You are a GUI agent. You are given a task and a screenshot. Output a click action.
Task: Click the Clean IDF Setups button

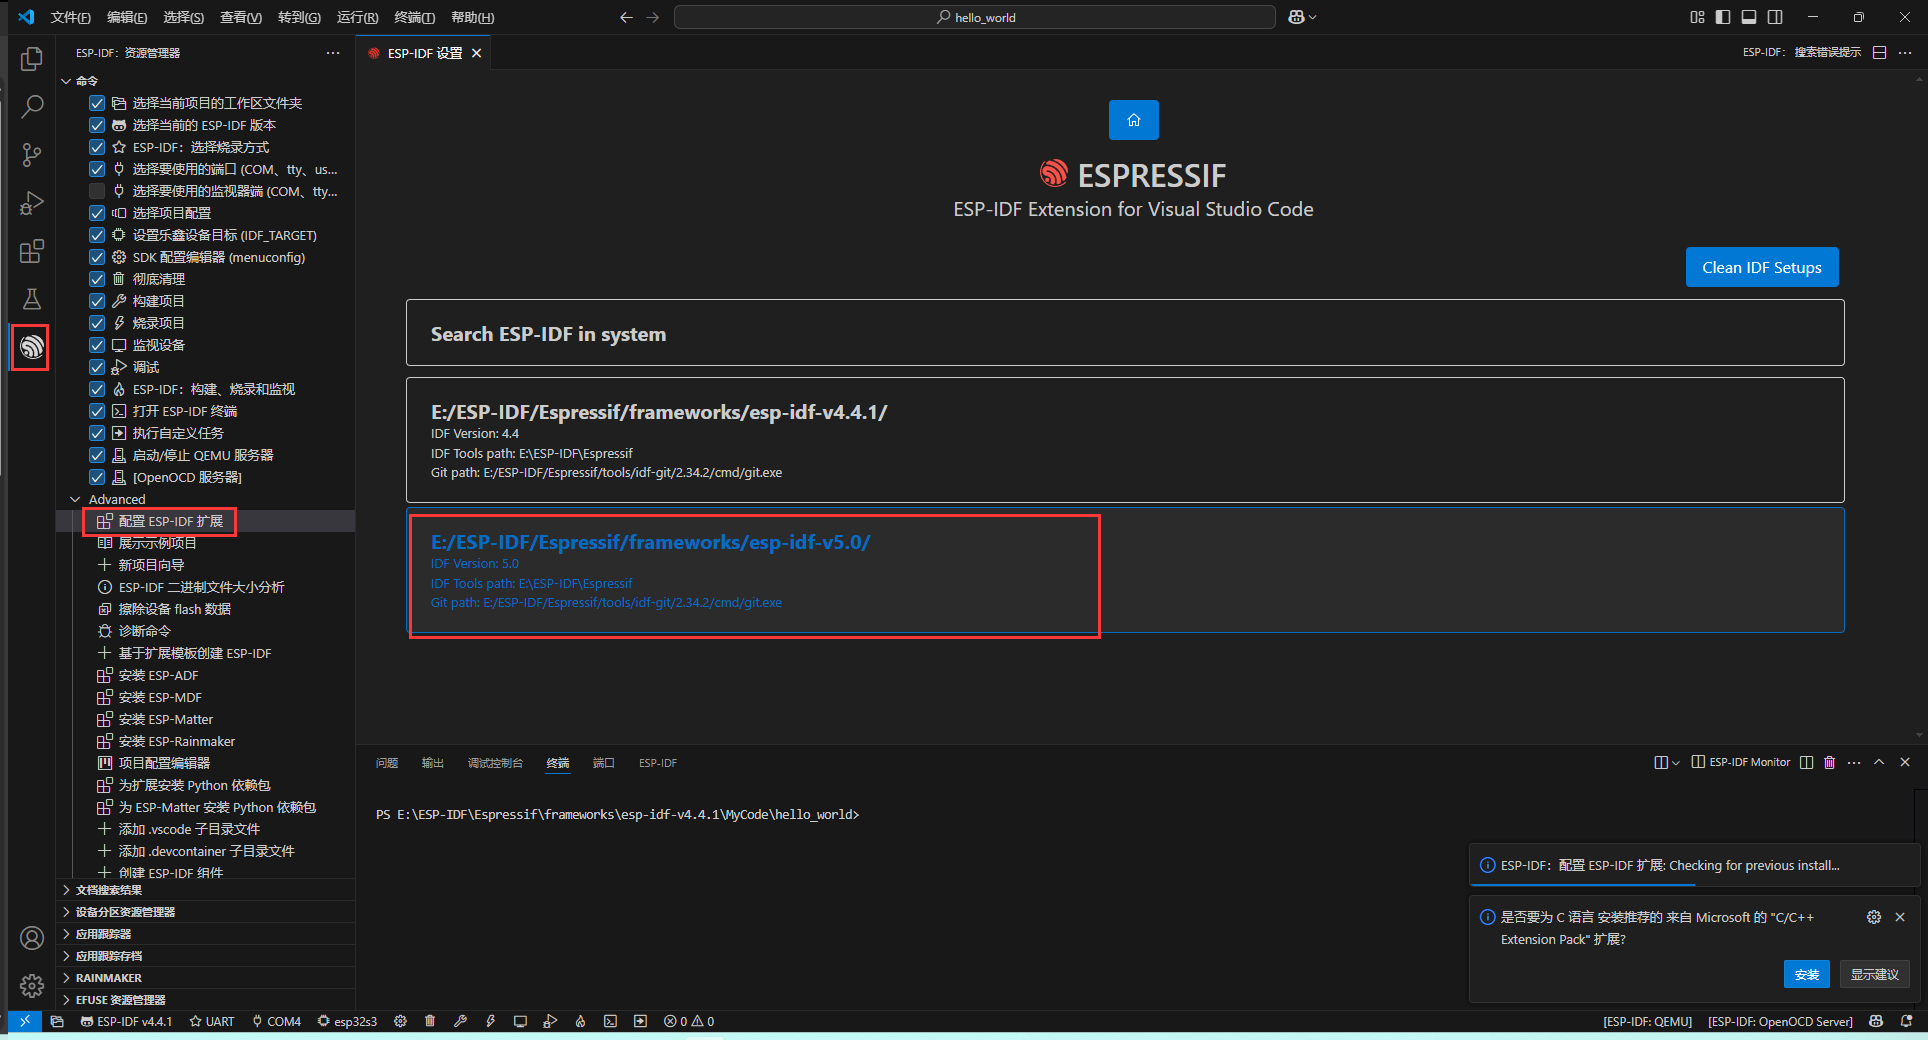click(1762, 267)
